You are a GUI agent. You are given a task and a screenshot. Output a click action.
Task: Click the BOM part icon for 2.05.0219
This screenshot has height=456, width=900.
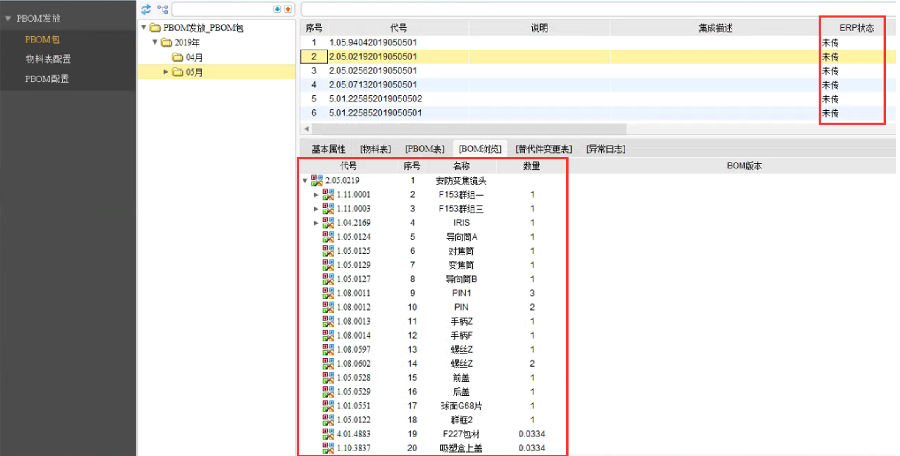[x=317, y=181]
